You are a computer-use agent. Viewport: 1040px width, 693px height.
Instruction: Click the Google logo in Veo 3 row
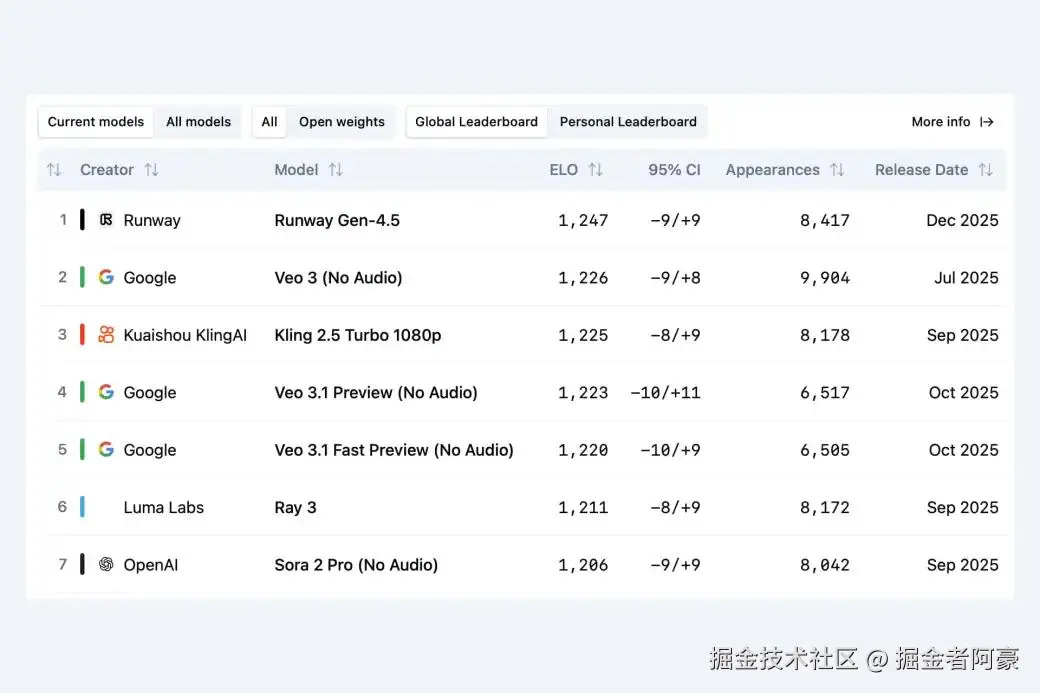click(106, 277)
